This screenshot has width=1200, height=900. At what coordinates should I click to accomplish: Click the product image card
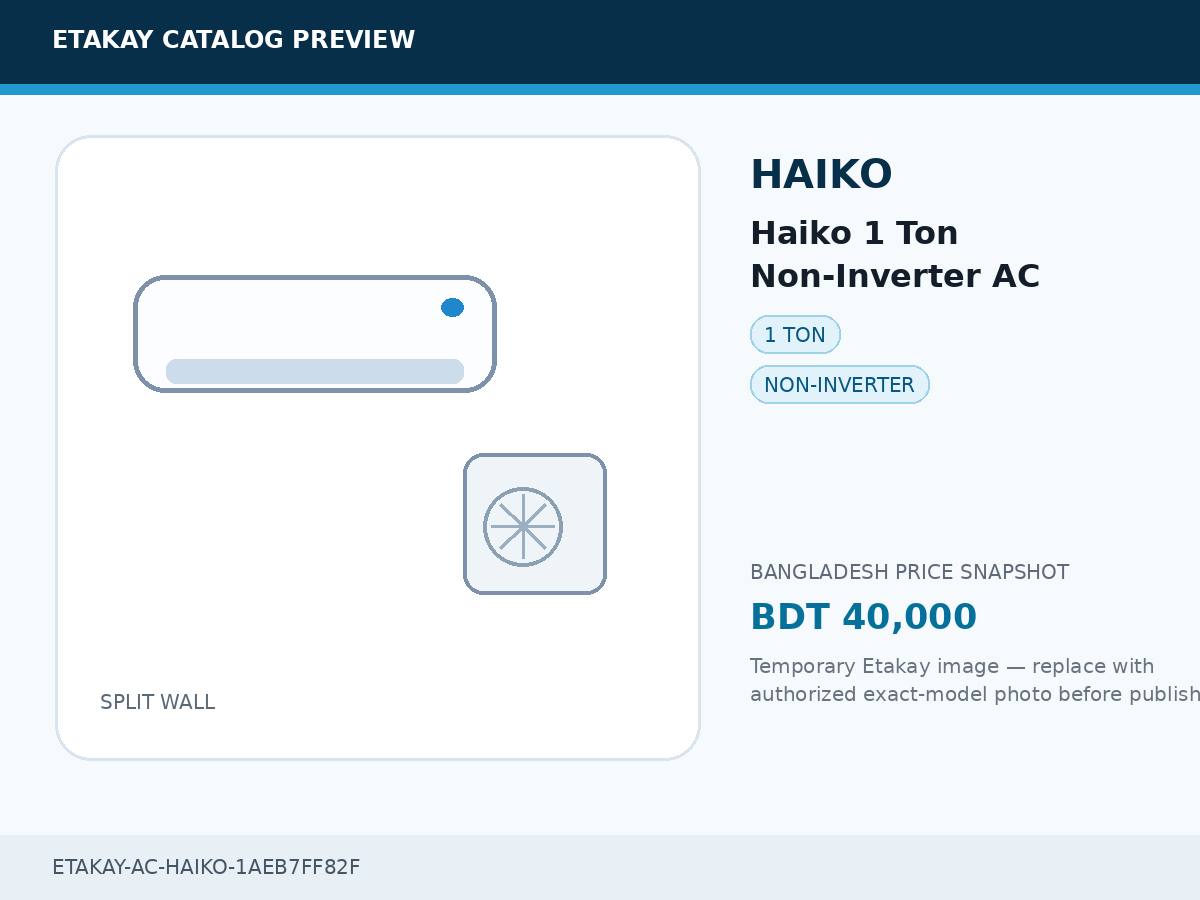click(378, 448)
